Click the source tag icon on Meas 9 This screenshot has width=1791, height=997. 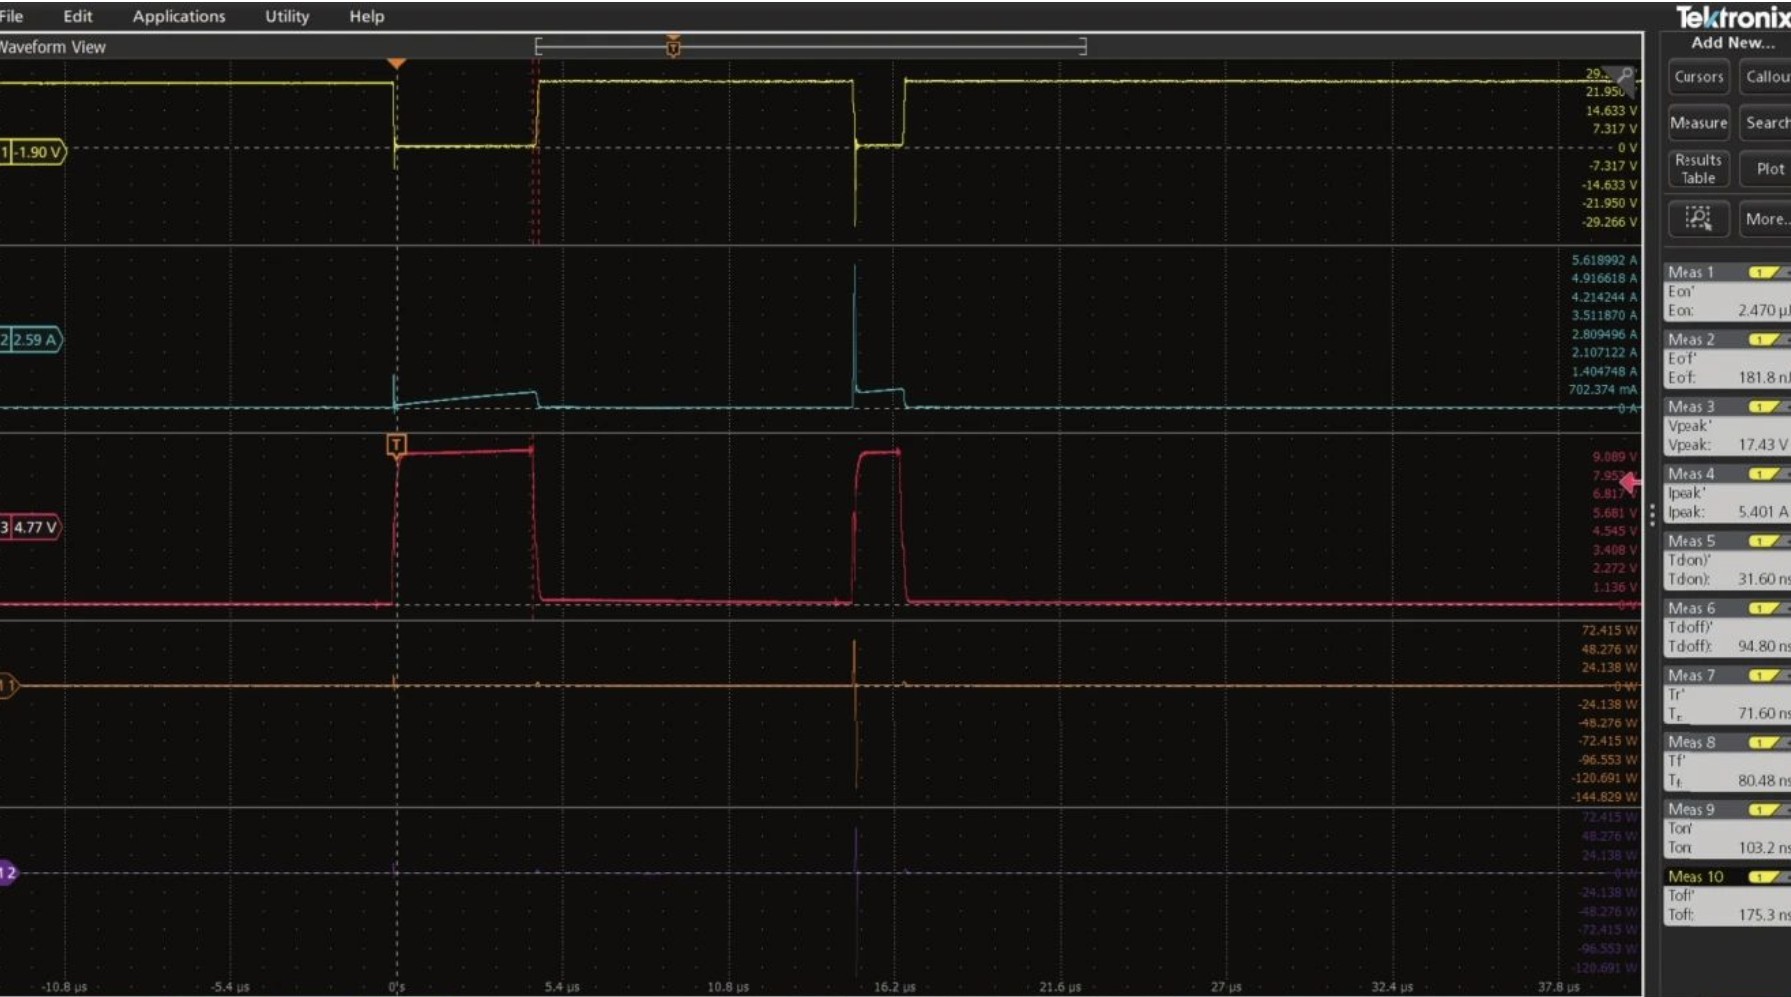tap(1765, 809)
